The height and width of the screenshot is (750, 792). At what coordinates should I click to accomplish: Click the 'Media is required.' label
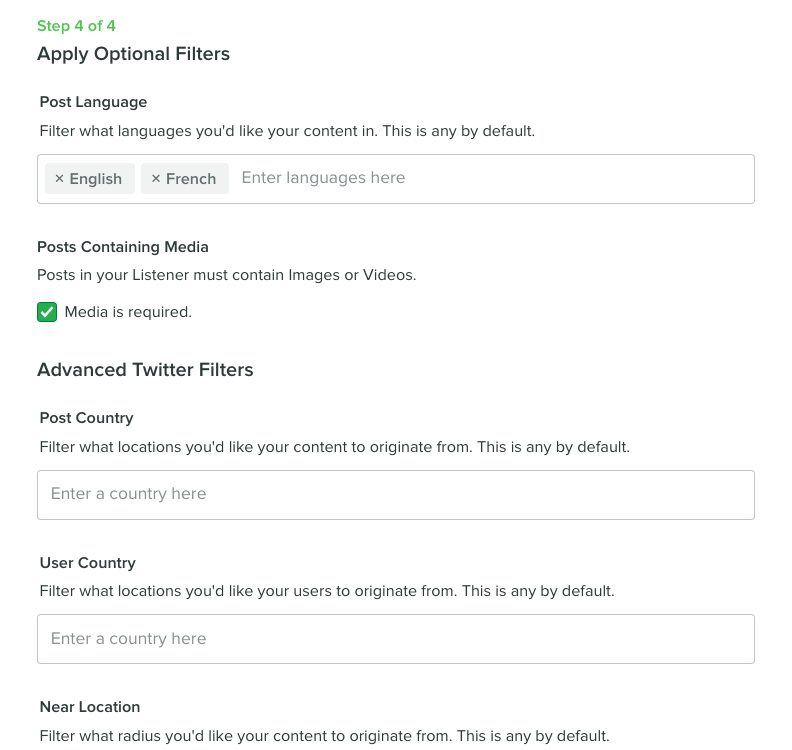coord(128,312)
